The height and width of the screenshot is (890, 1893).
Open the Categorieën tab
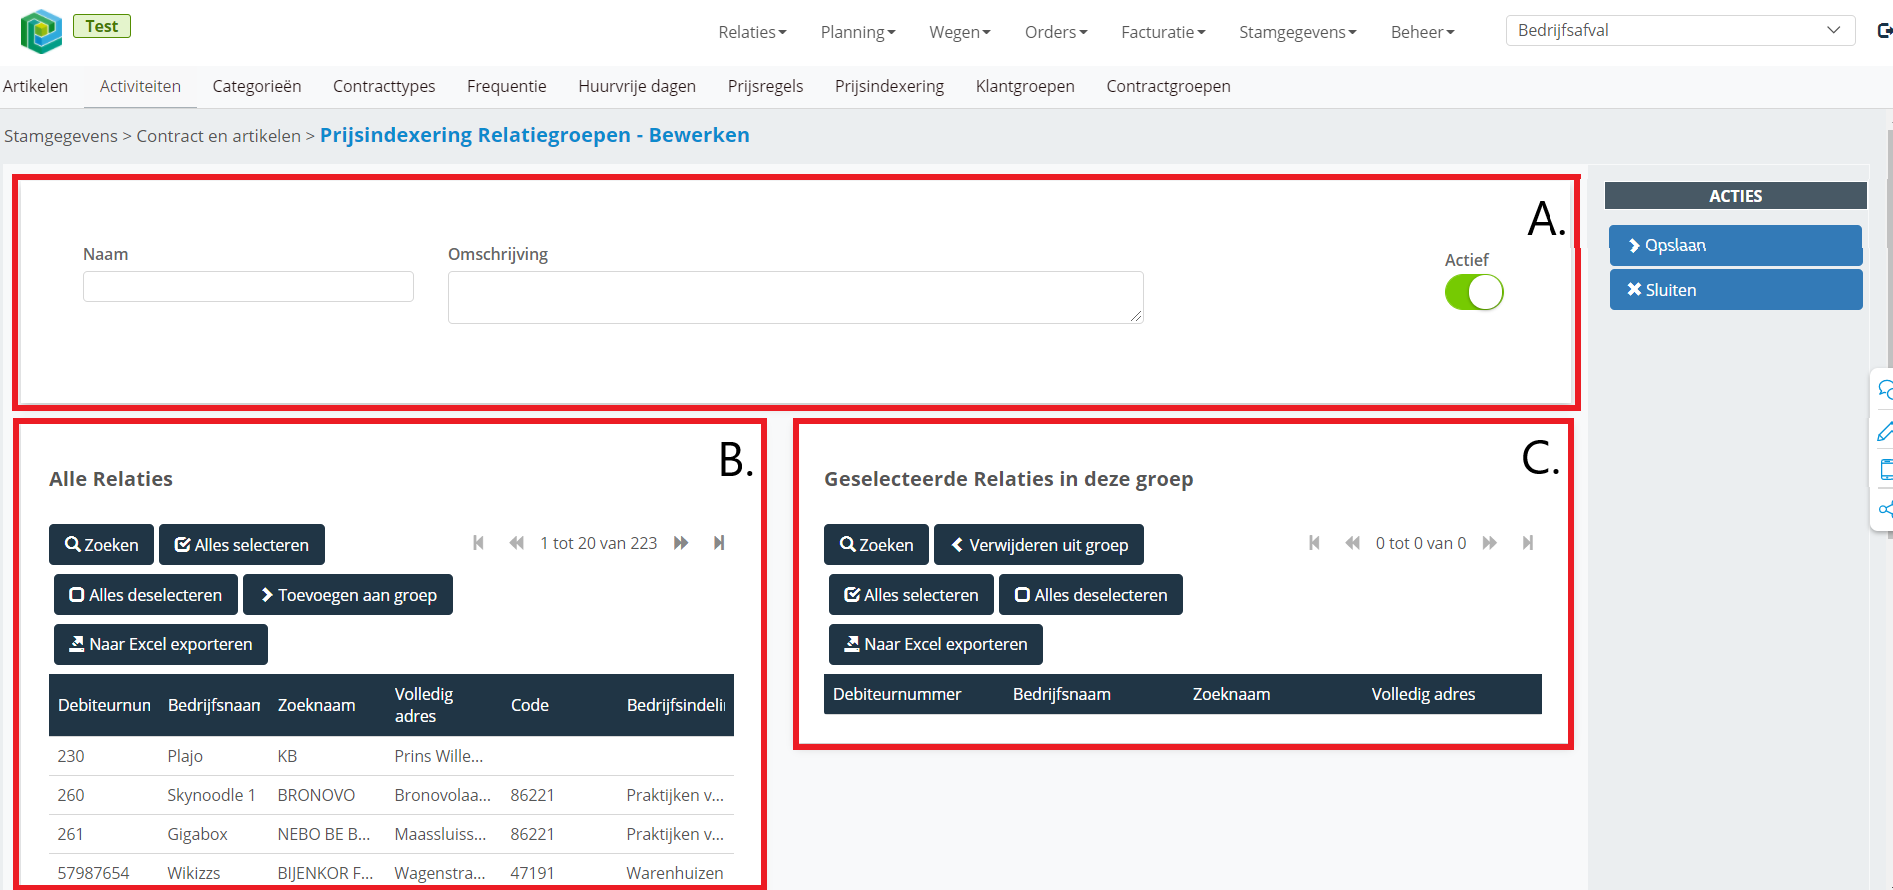257,86
